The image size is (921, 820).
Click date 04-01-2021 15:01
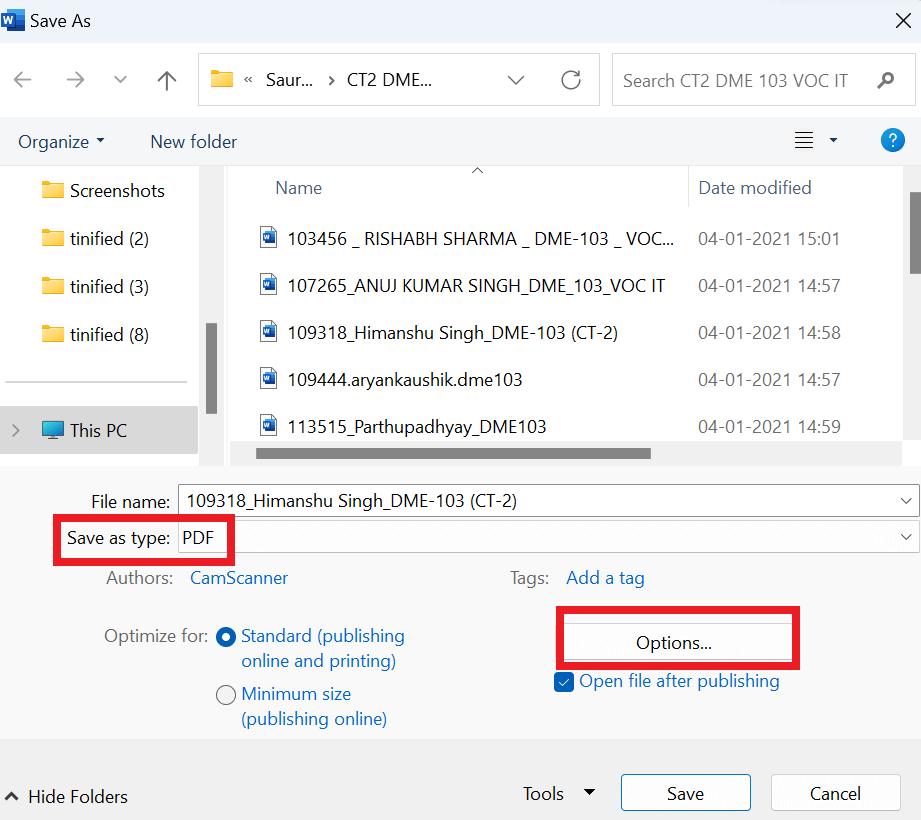[769, 238]
